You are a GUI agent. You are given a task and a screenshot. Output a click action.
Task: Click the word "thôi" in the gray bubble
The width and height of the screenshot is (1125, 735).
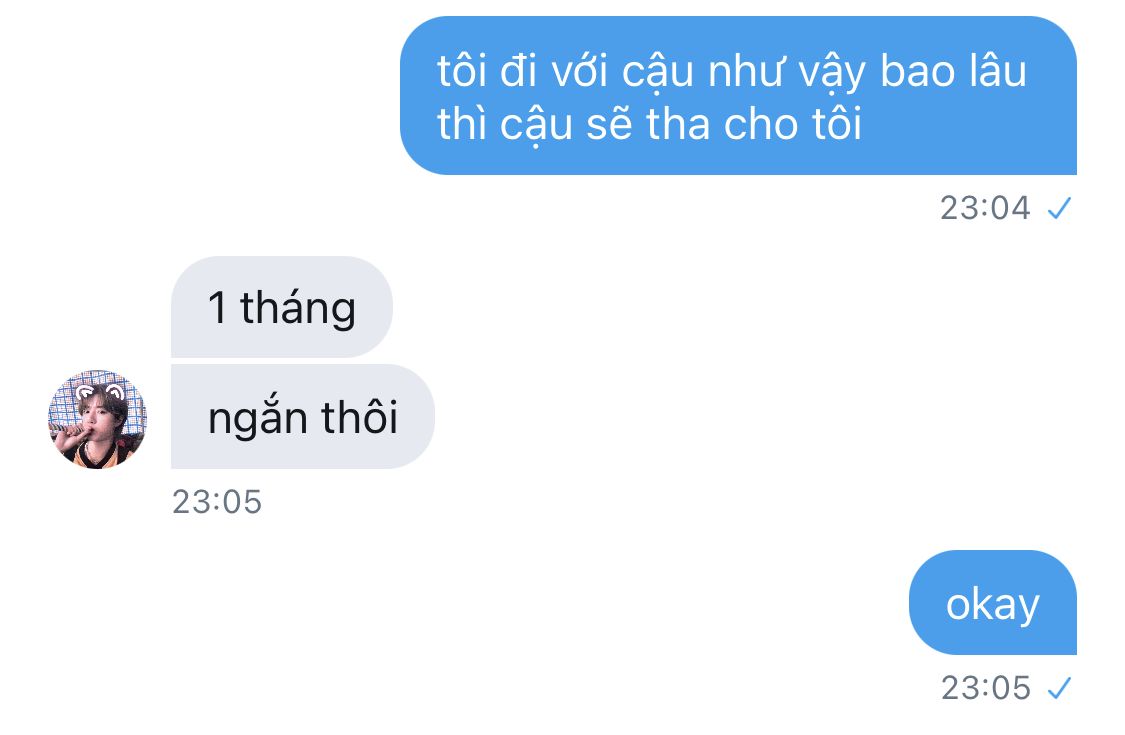point(359,416)
